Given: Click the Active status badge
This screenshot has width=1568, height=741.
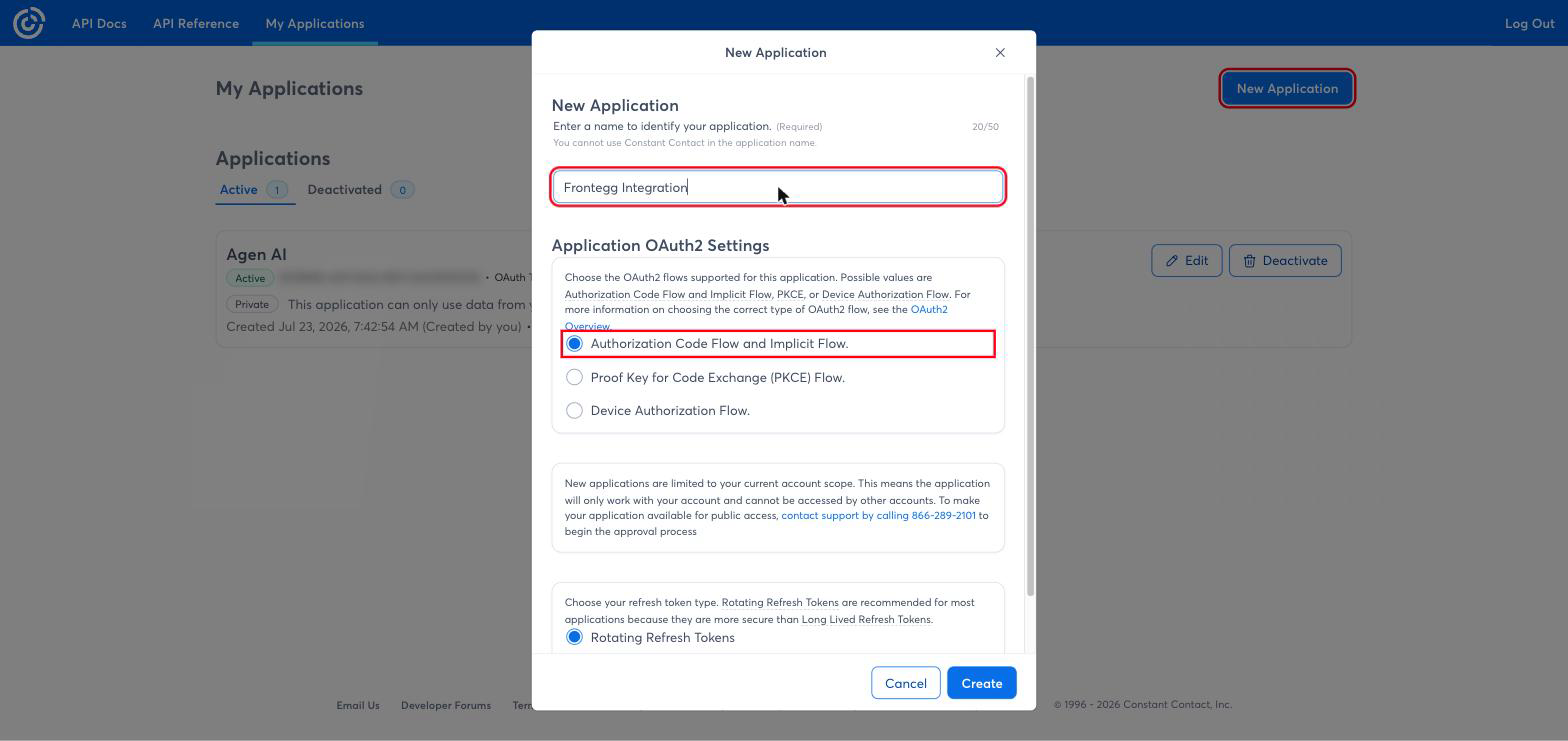Looking at the screenshot, I should click(x=250, y=278).
